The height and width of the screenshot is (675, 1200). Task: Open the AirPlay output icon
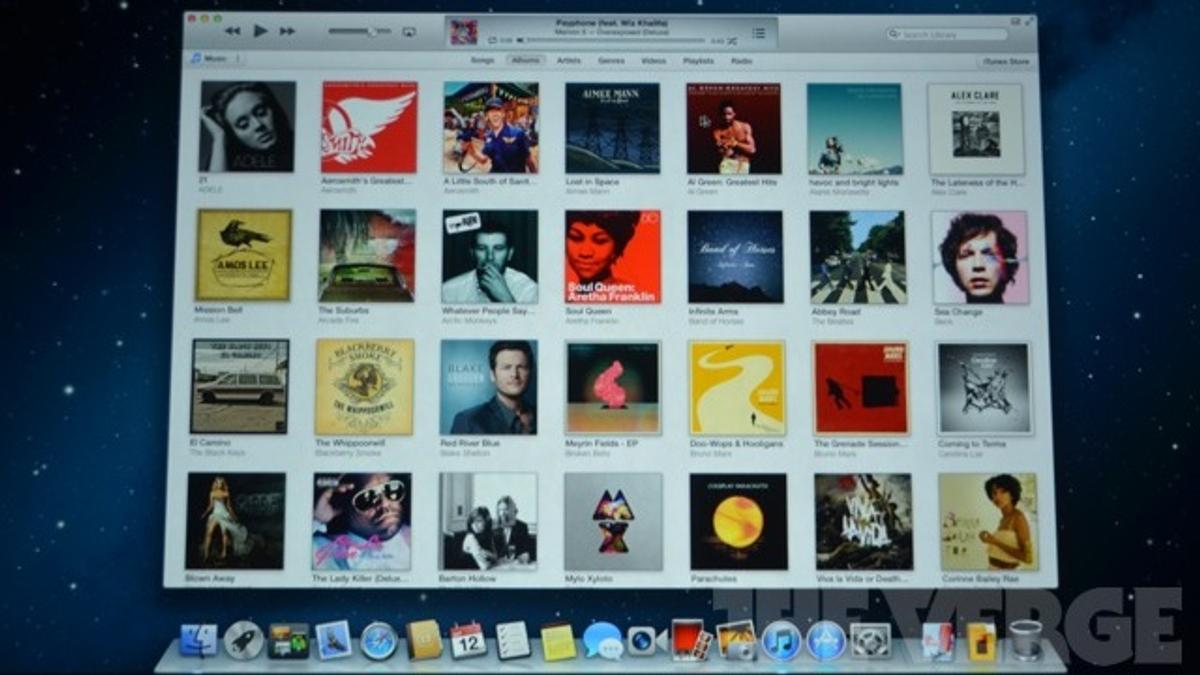coord(408,32)
